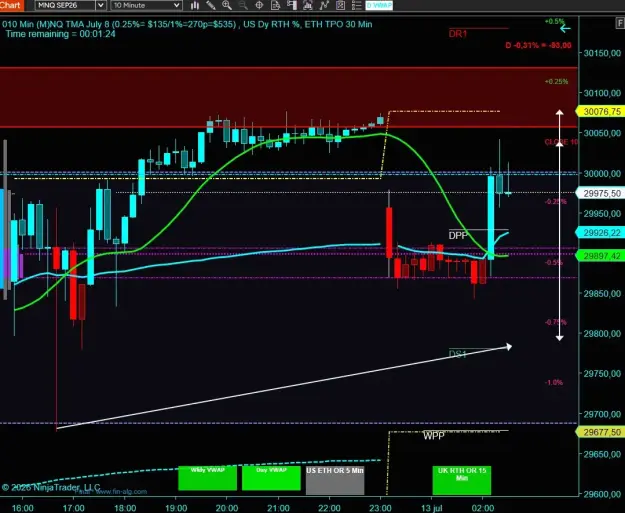Click the cyan left arrow icon
Screen dimensions: 625x513
click(565, 29)
